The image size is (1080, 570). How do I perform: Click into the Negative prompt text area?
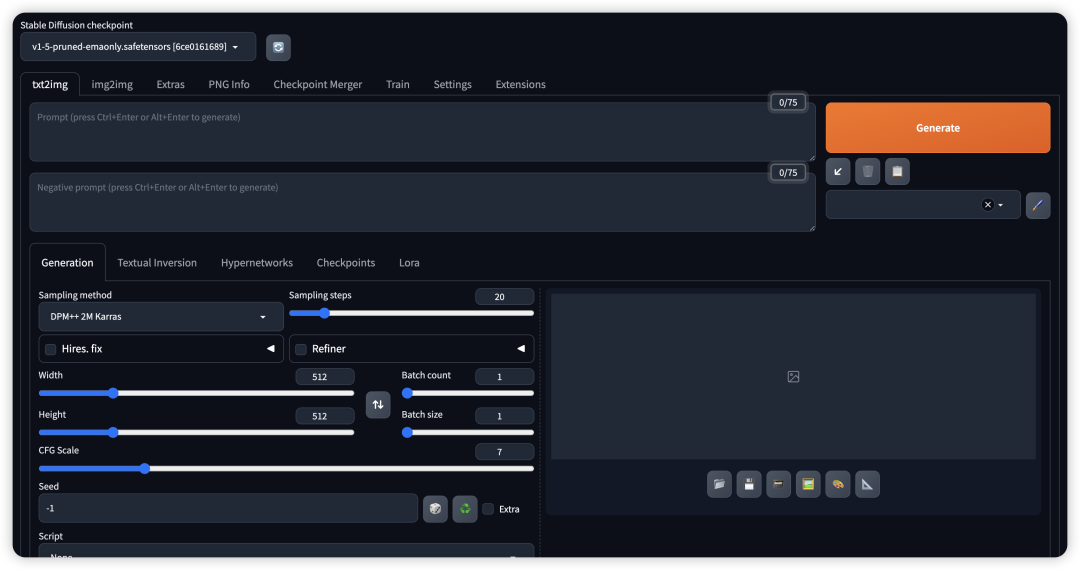422,202
